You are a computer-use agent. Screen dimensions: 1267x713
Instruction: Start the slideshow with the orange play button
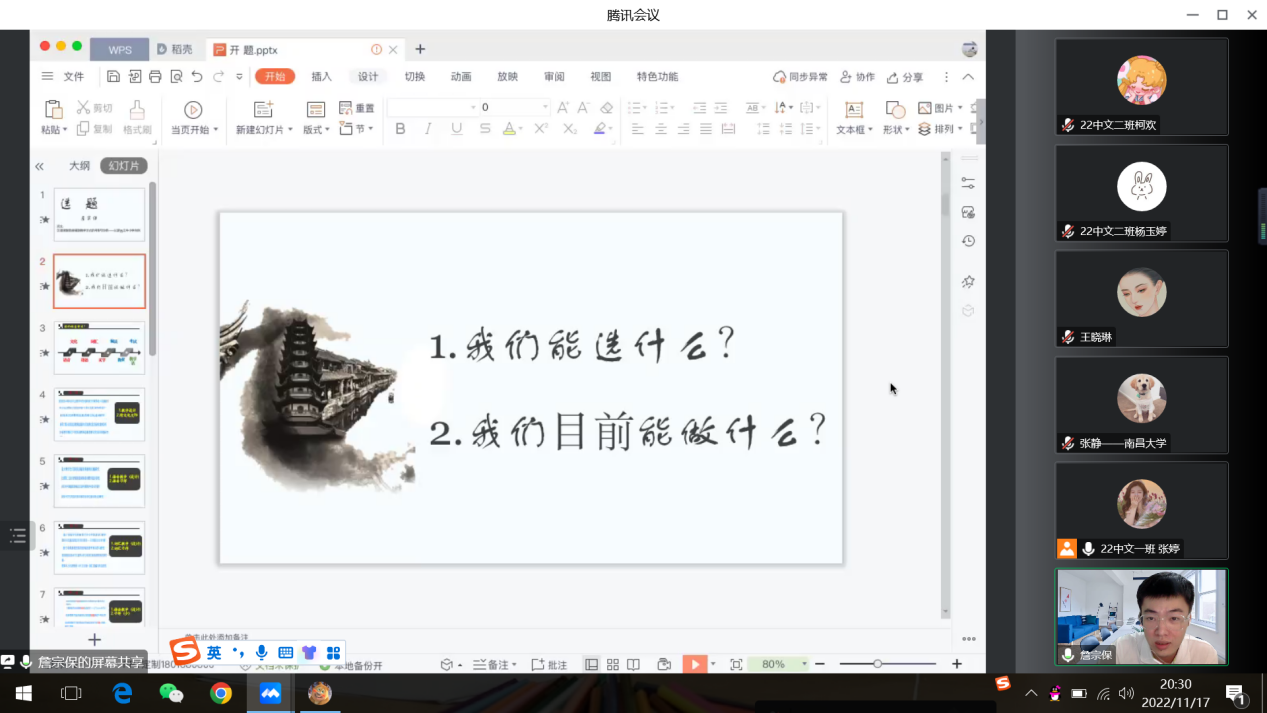coord(695,664)
